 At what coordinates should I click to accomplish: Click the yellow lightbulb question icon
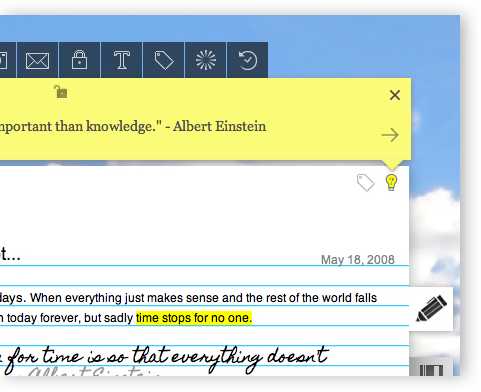coord(391,182)
